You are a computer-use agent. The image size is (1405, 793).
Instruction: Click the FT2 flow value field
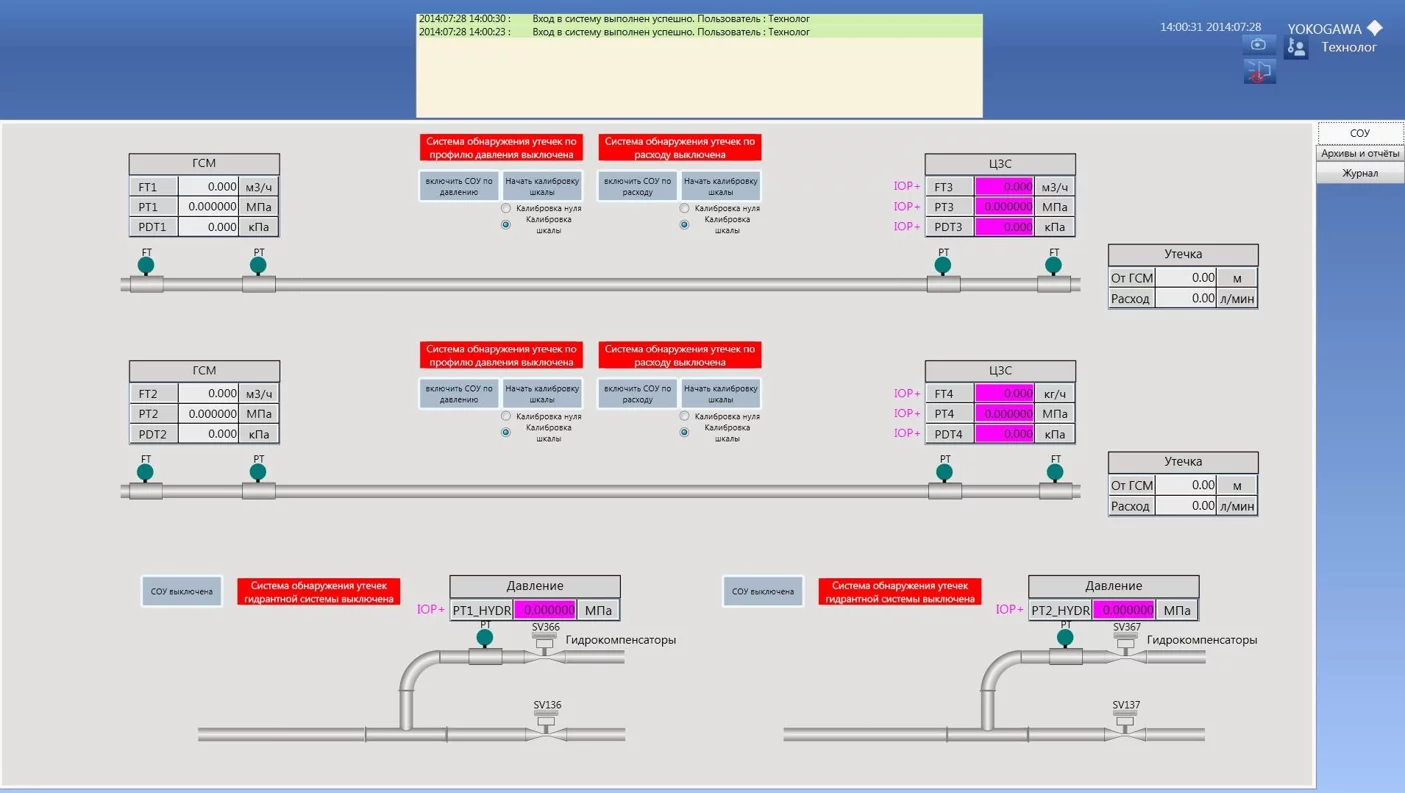pos(209,393)
